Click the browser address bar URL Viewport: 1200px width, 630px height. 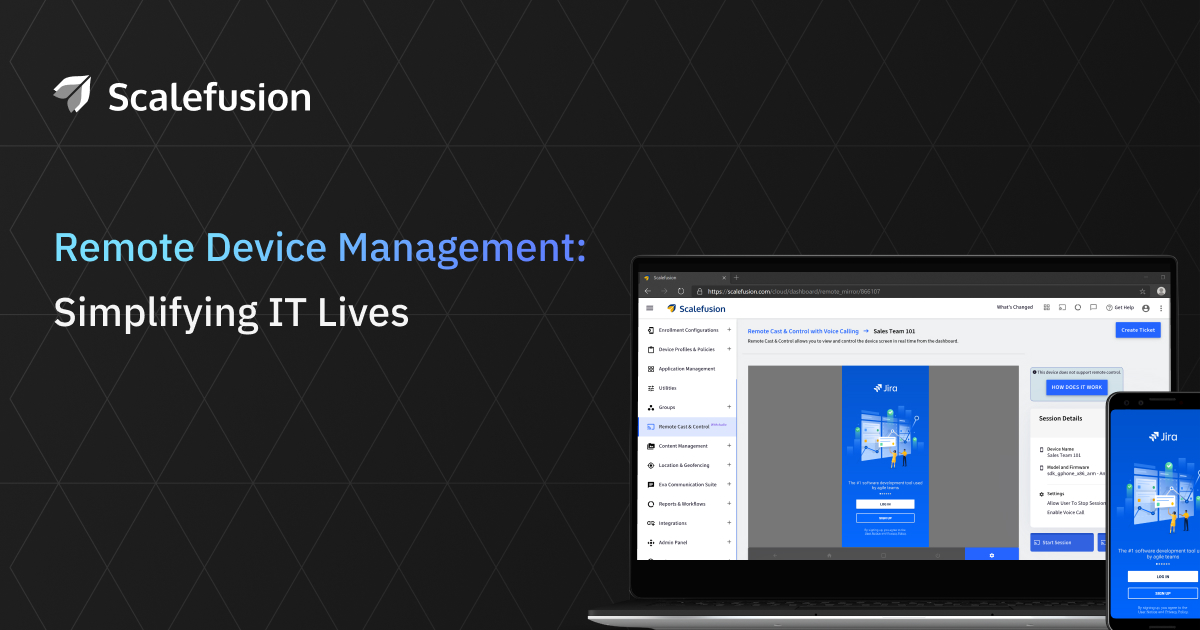click(x=794, y=291)
